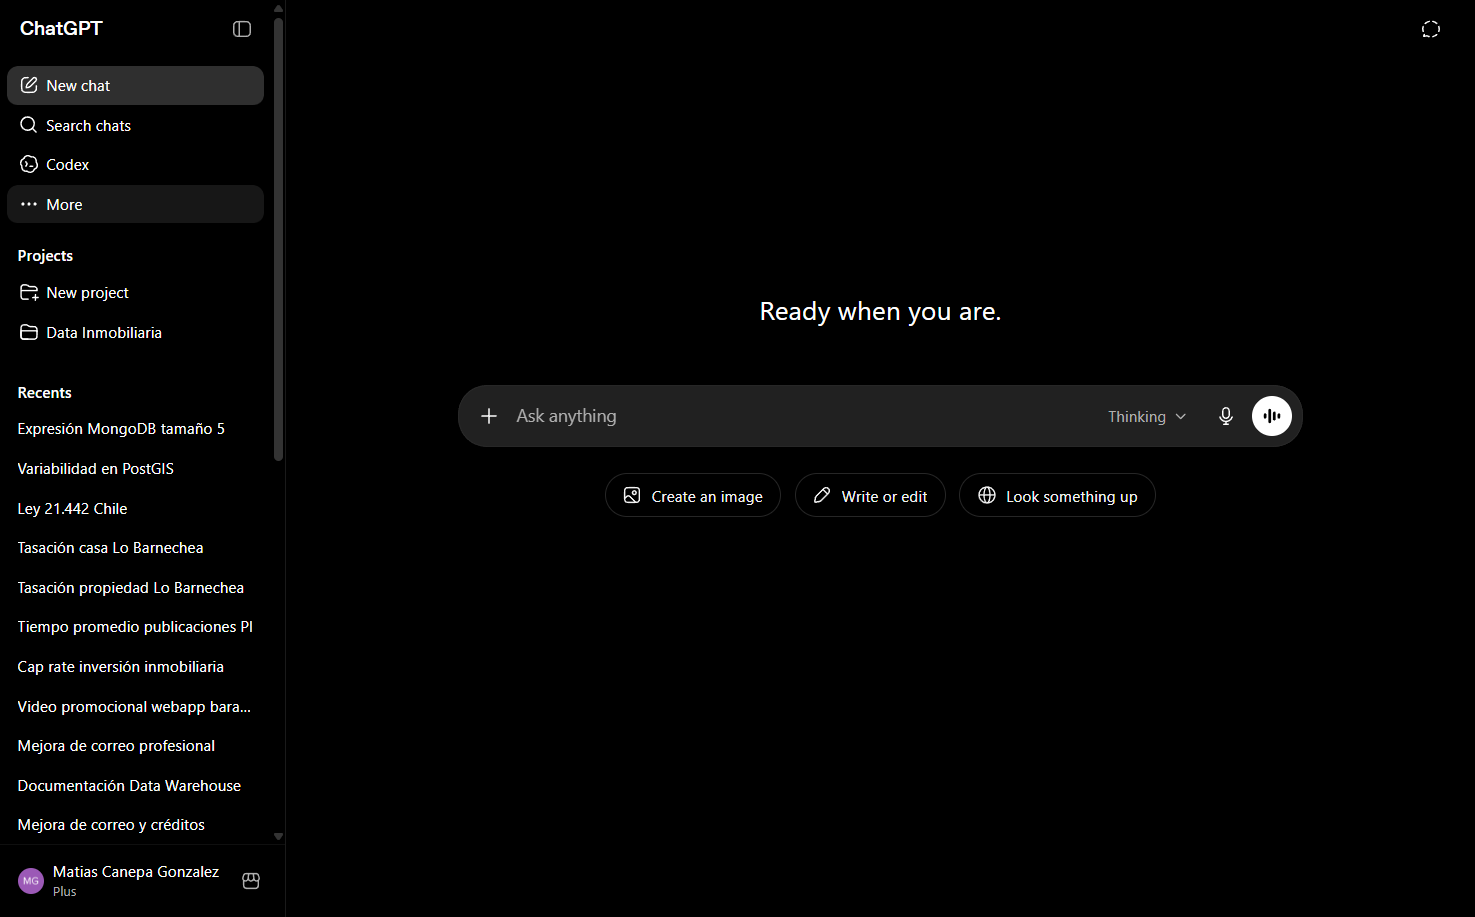Focus the Ask anything input field
1475x917 pixels.
(x=800, y=416)
